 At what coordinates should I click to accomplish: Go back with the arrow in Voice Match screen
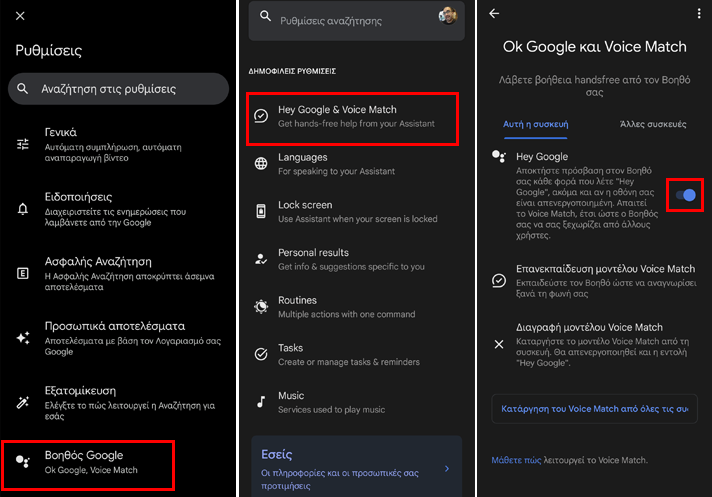[494, 14]
